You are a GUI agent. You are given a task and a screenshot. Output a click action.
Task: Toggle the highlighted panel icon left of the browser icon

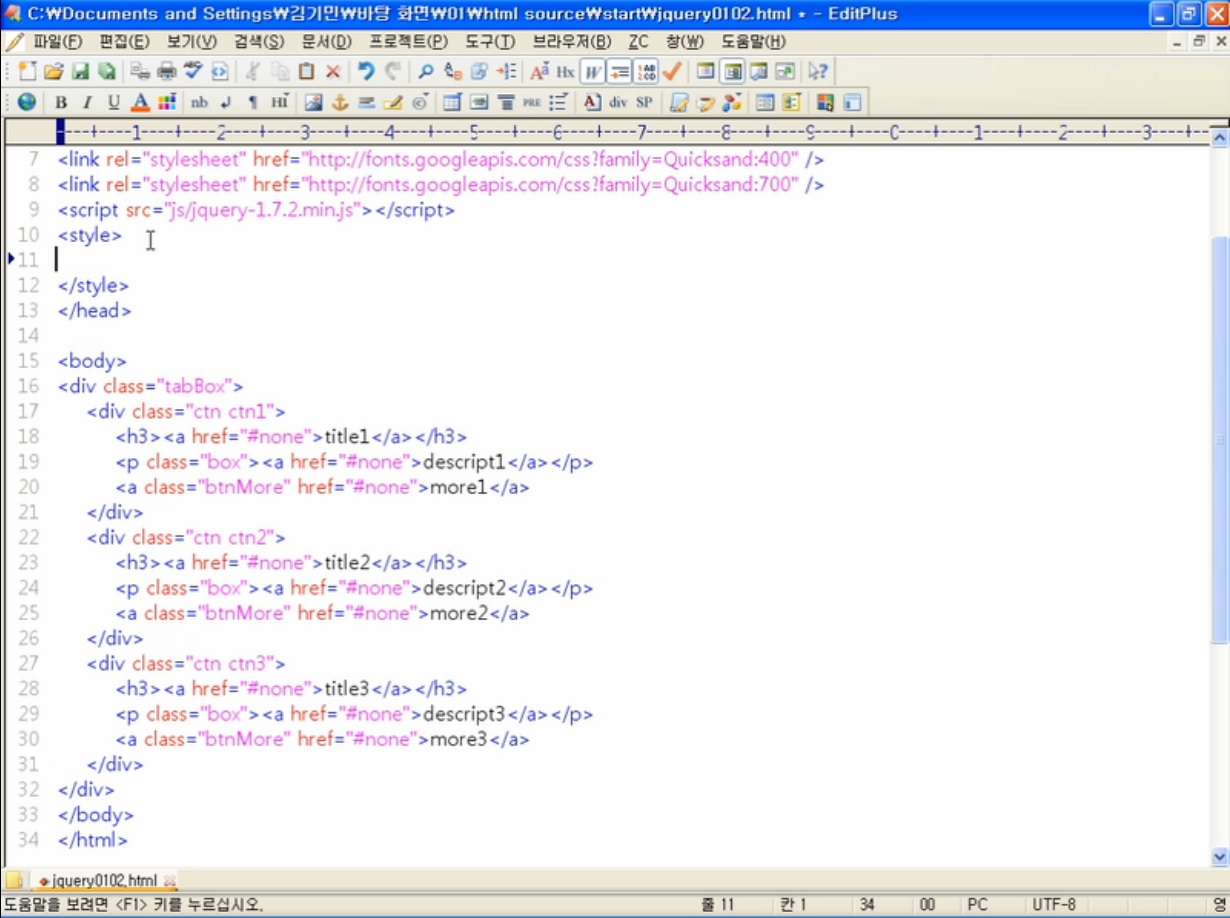click(x=733, y=71)
